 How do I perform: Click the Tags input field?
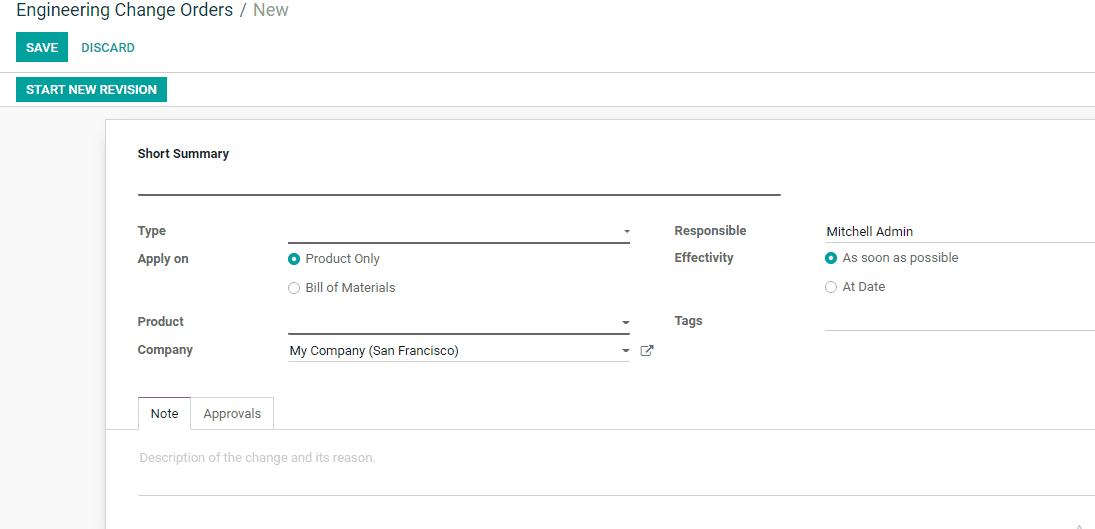click(960, 321)
